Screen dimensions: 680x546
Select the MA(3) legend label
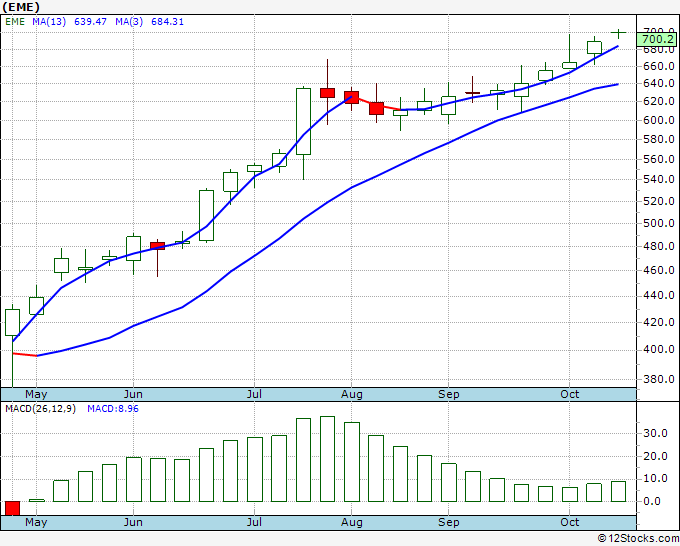tap(129, 21)
